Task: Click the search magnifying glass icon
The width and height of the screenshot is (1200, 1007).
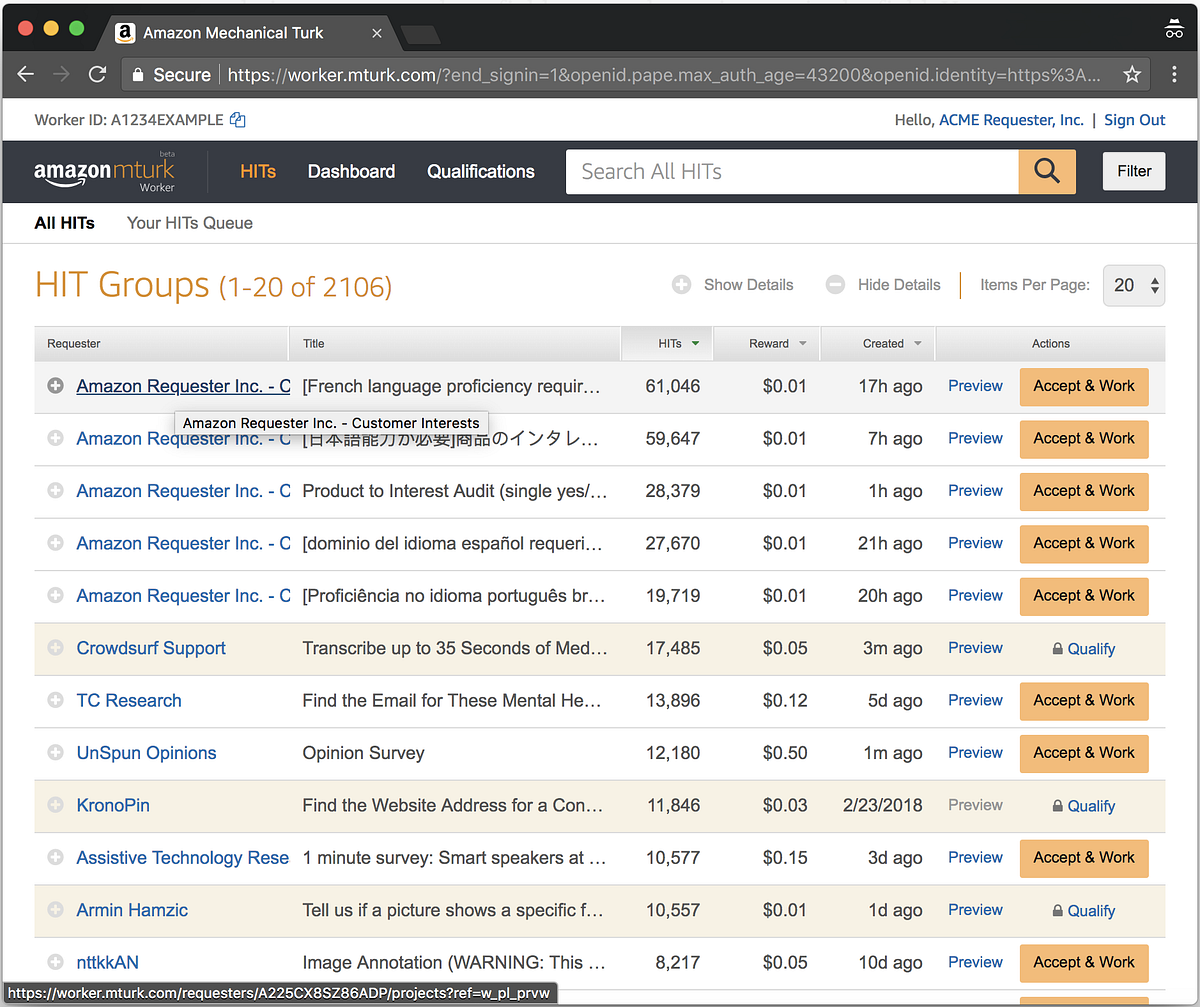Action: [x=1046, y=171]
